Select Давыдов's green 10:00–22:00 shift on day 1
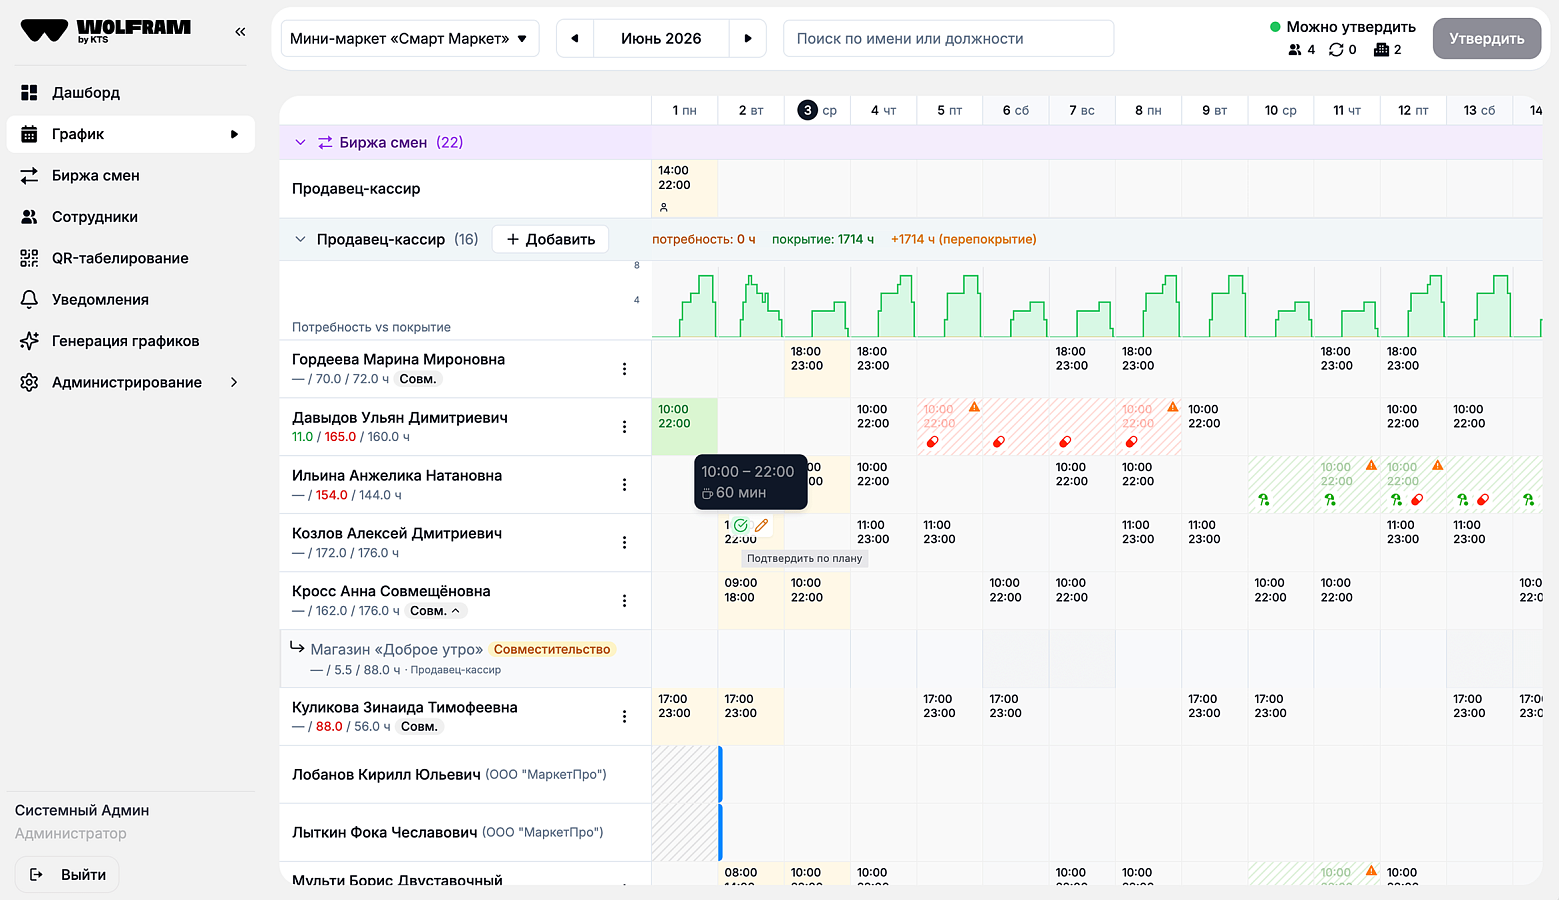The height and width of the screenshot is (900, 1559). pyautogui.click(x=684, y=427)
